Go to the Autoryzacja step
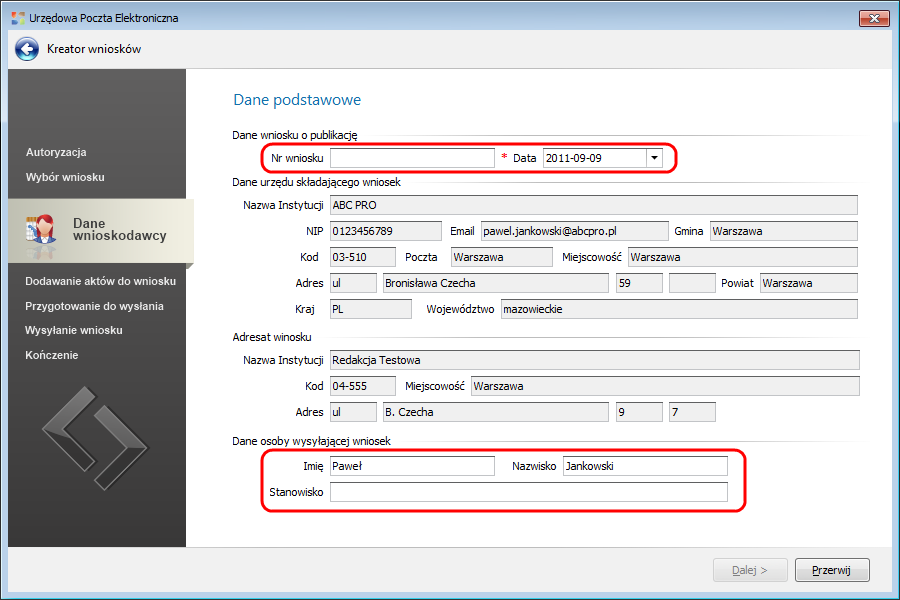 (x=56, y=152)
